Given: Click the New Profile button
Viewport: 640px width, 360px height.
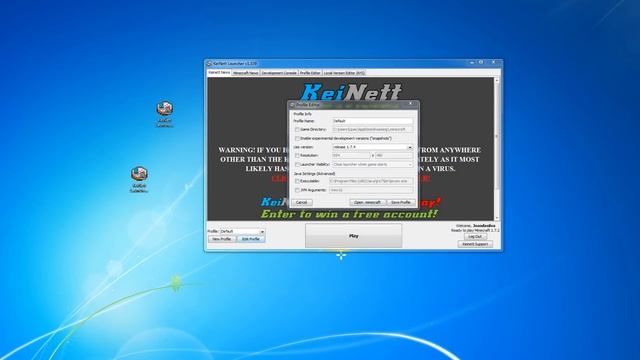Looking at the screenshot, I should [x=222, y=239].
